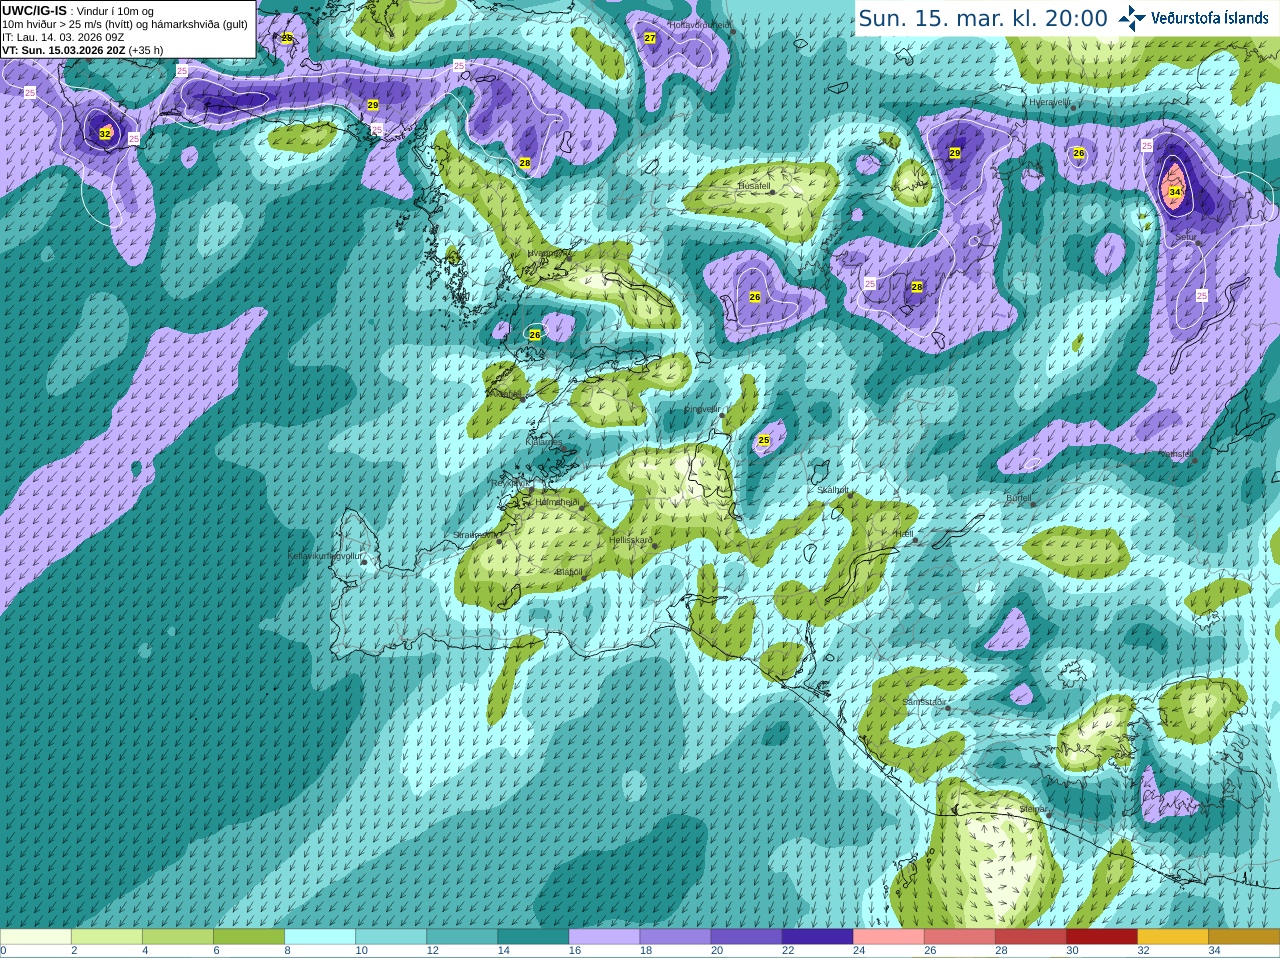This screenshot has width=1280, height=958.
Task: Click the IT: Lau. 14. 03. 2026 09Z line
Action: click(63, 37)
